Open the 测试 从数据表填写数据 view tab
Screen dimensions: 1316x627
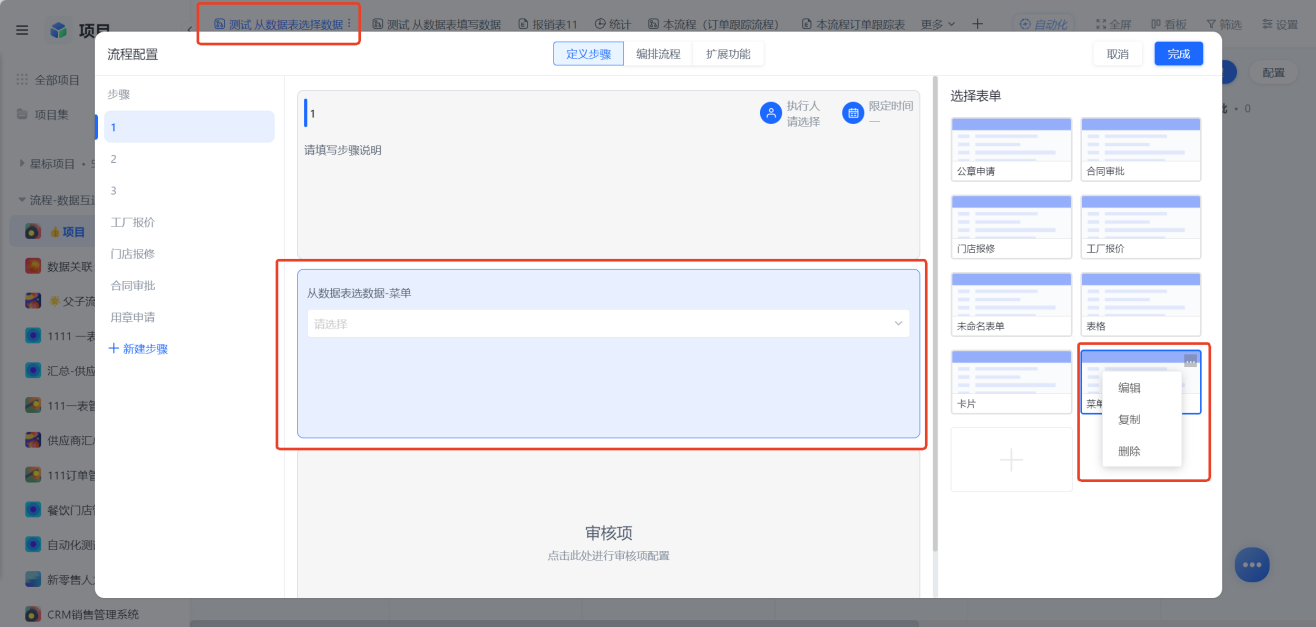[x=436, y=24]
